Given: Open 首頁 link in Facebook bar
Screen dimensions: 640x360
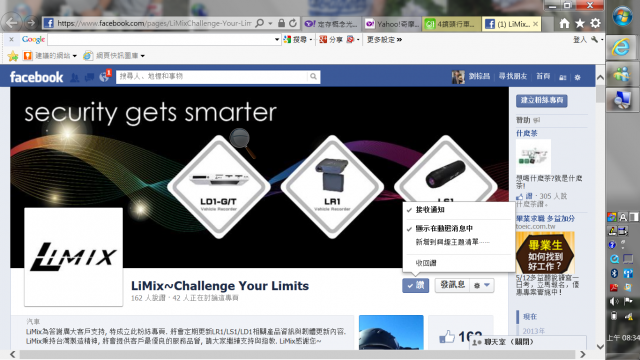Looking at the screenshot, I should pos(543,76).
